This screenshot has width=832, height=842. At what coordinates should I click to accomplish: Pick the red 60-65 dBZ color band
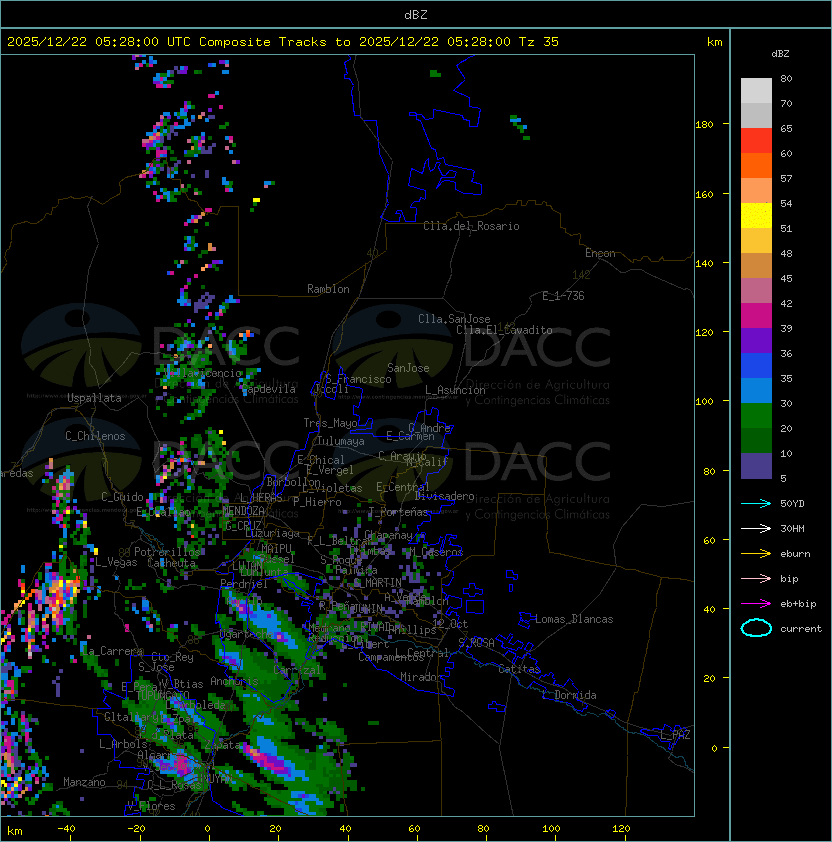(x=756, y=141)
